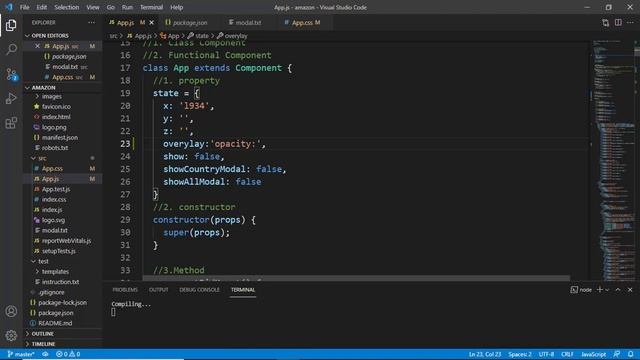Screen dimensions: 640x360
Task: Change line endings via CRLF item
Action: click(x=567, y=354)
